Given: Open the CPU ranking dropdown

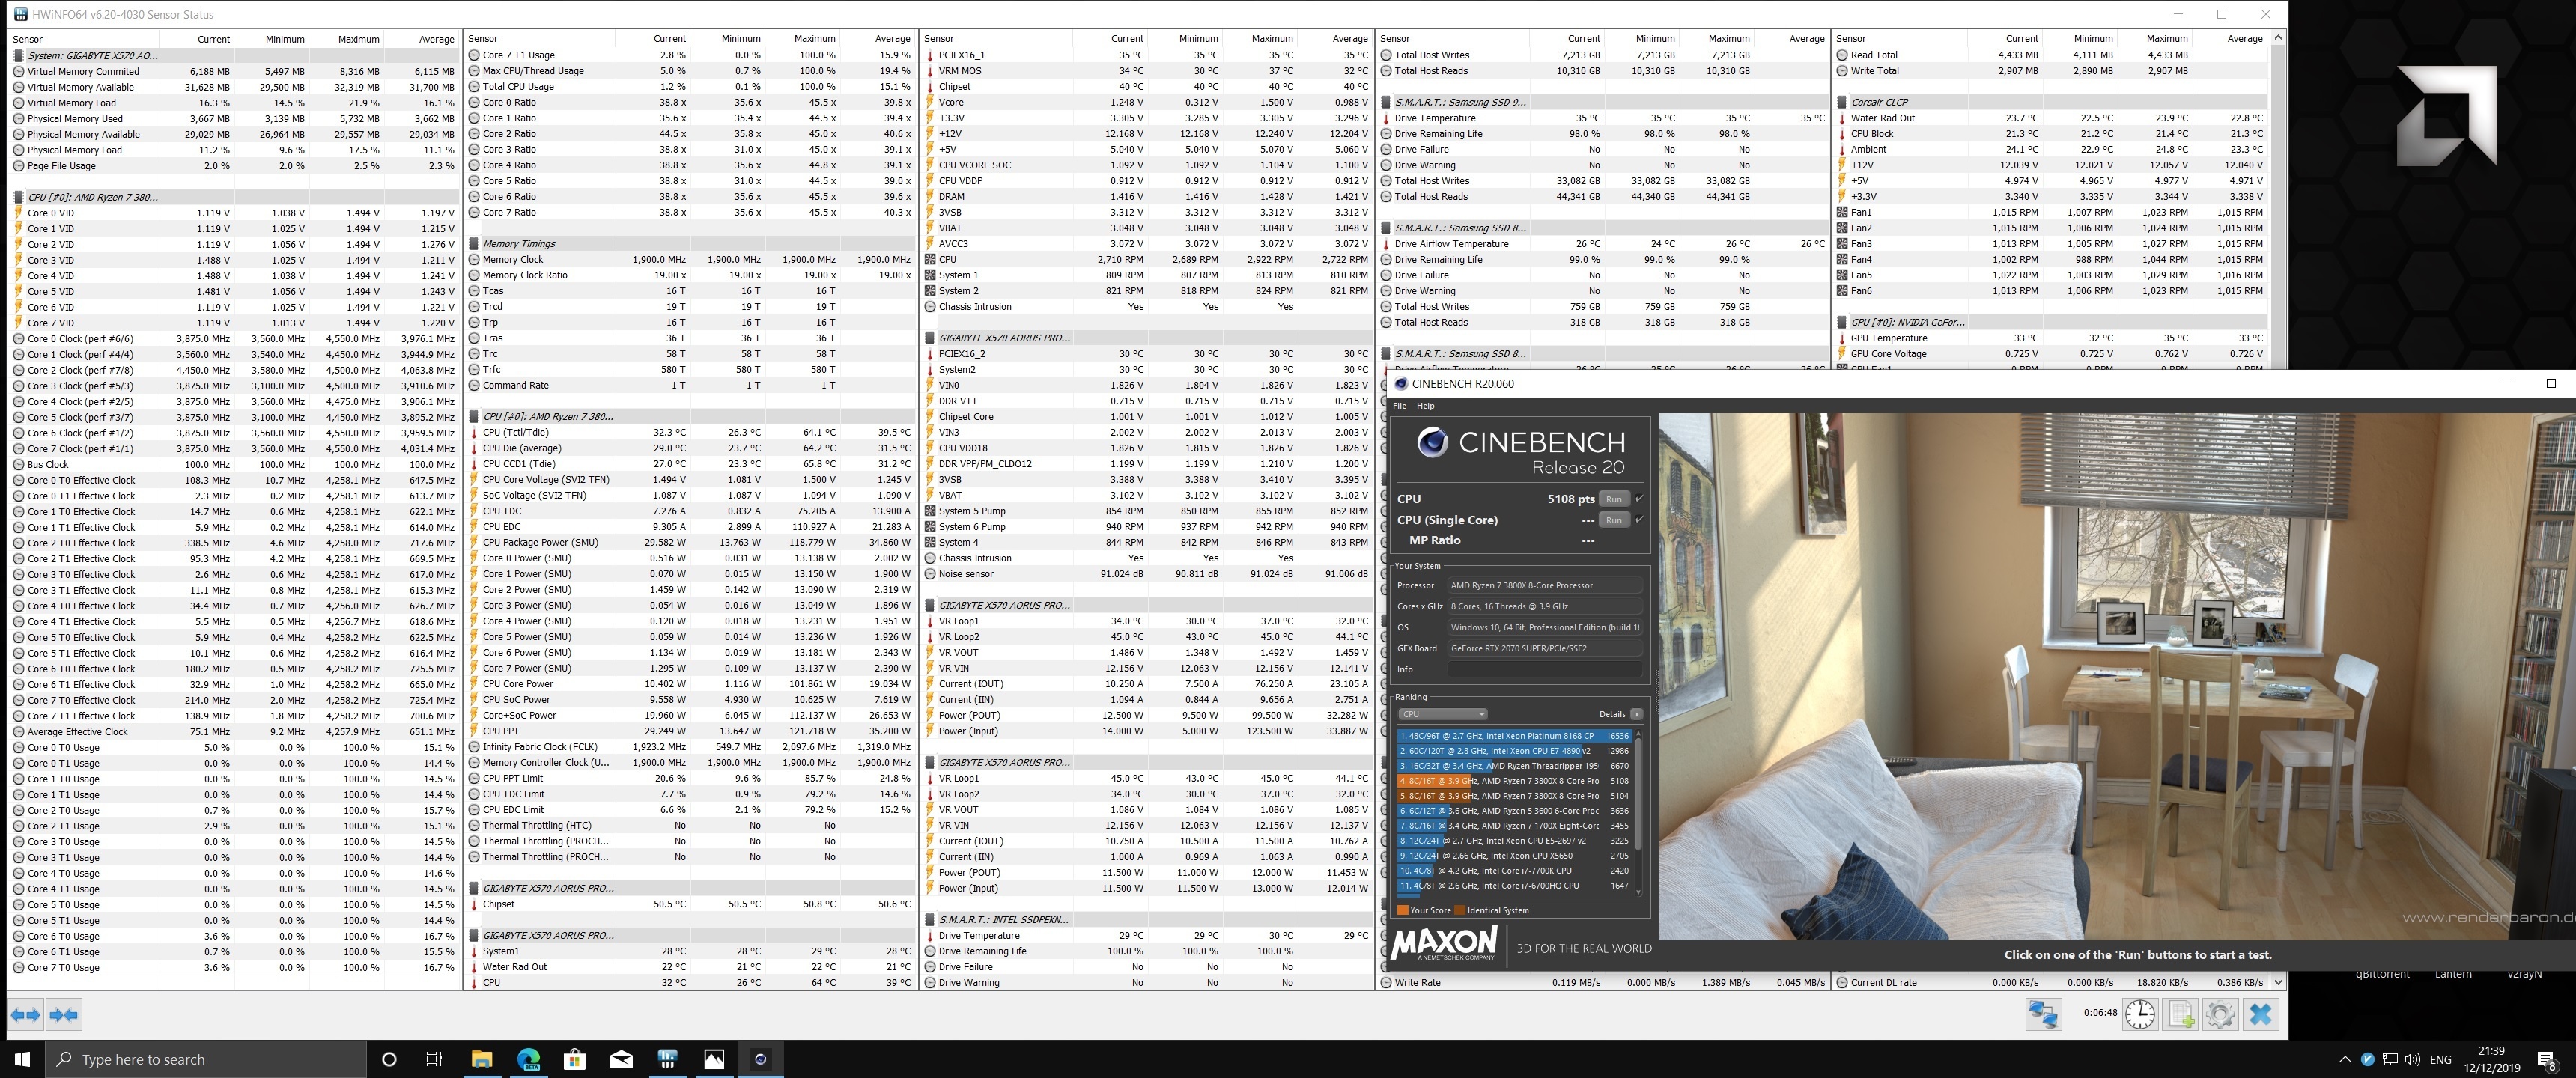Looking at the screenshot, I should [x=1443, y=714].
